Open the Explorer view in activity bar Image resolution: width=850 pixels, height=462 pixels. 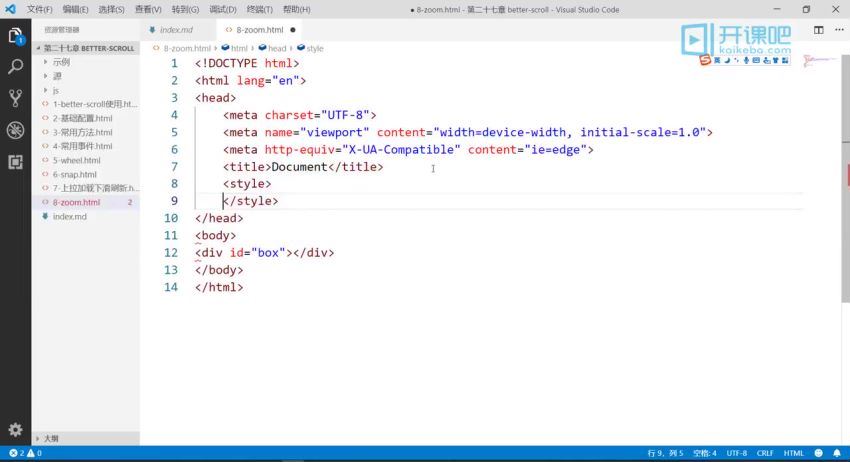15,36
